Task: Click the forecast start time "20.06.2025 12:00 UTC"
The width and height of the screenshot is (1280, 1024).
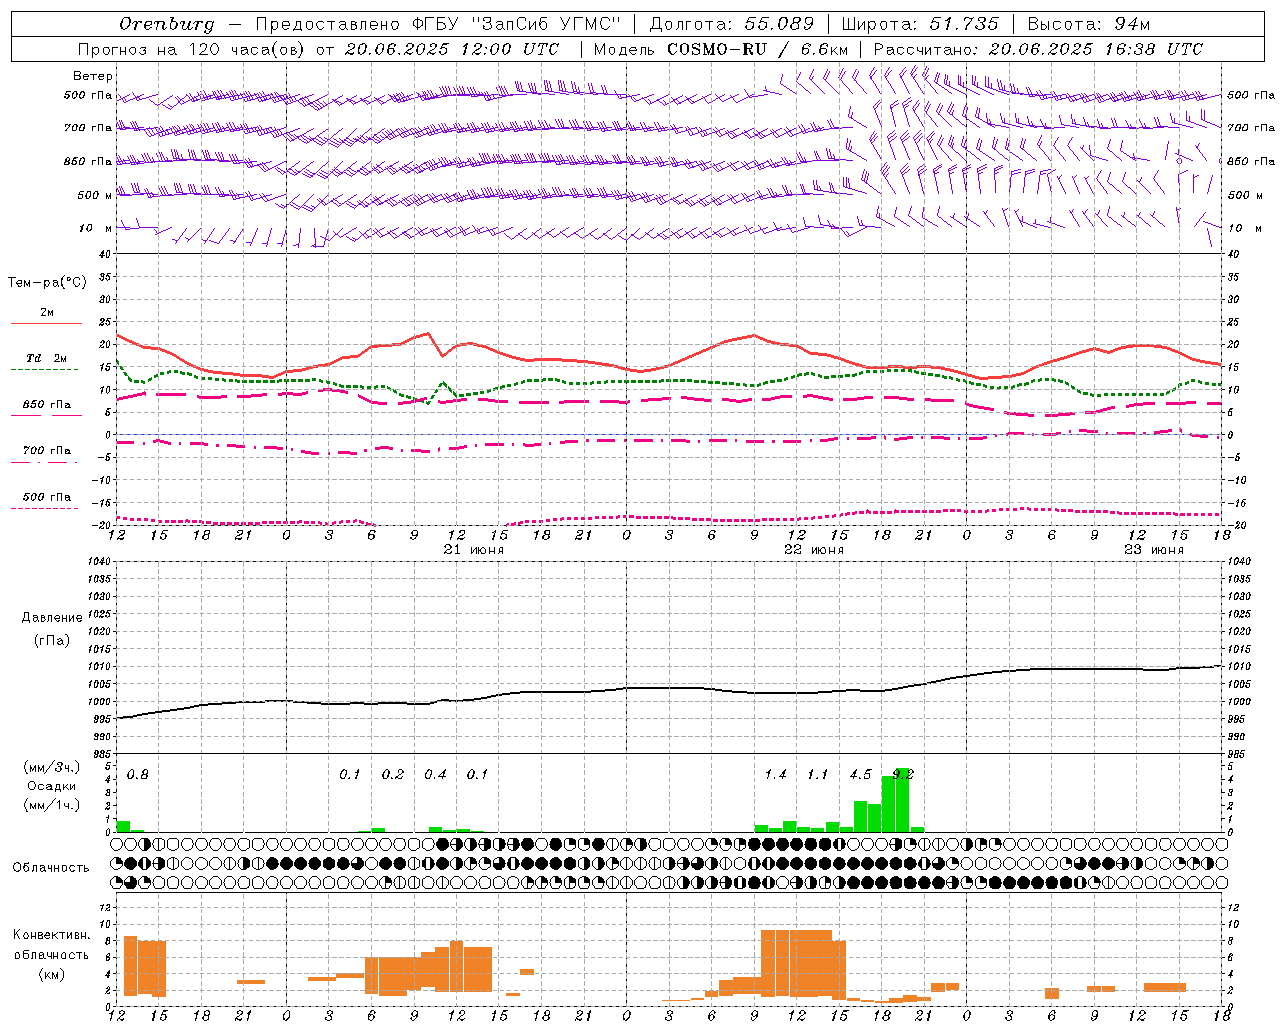Action: 451,49
